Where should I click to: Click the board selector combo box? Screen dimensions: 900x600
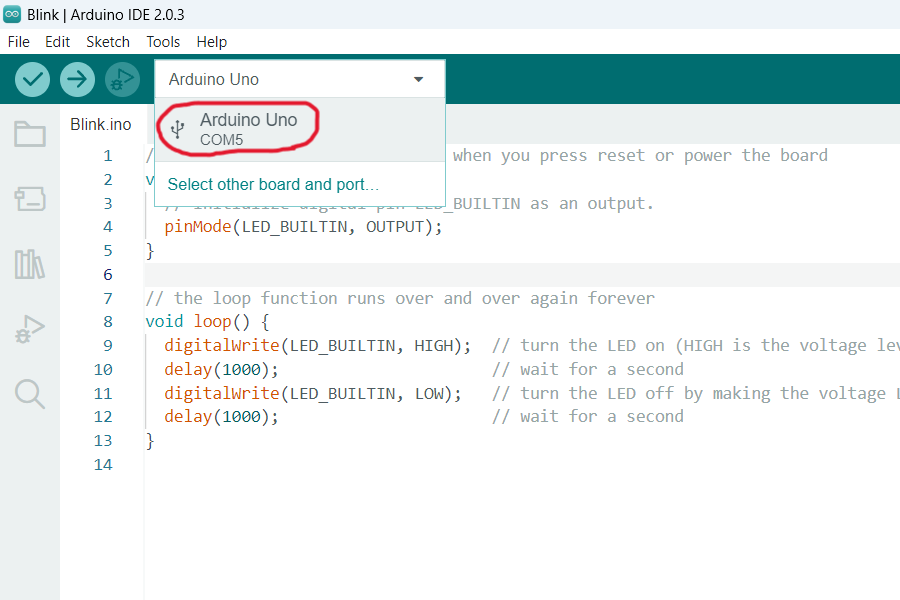pyautogui.click(x=290, y=79)
